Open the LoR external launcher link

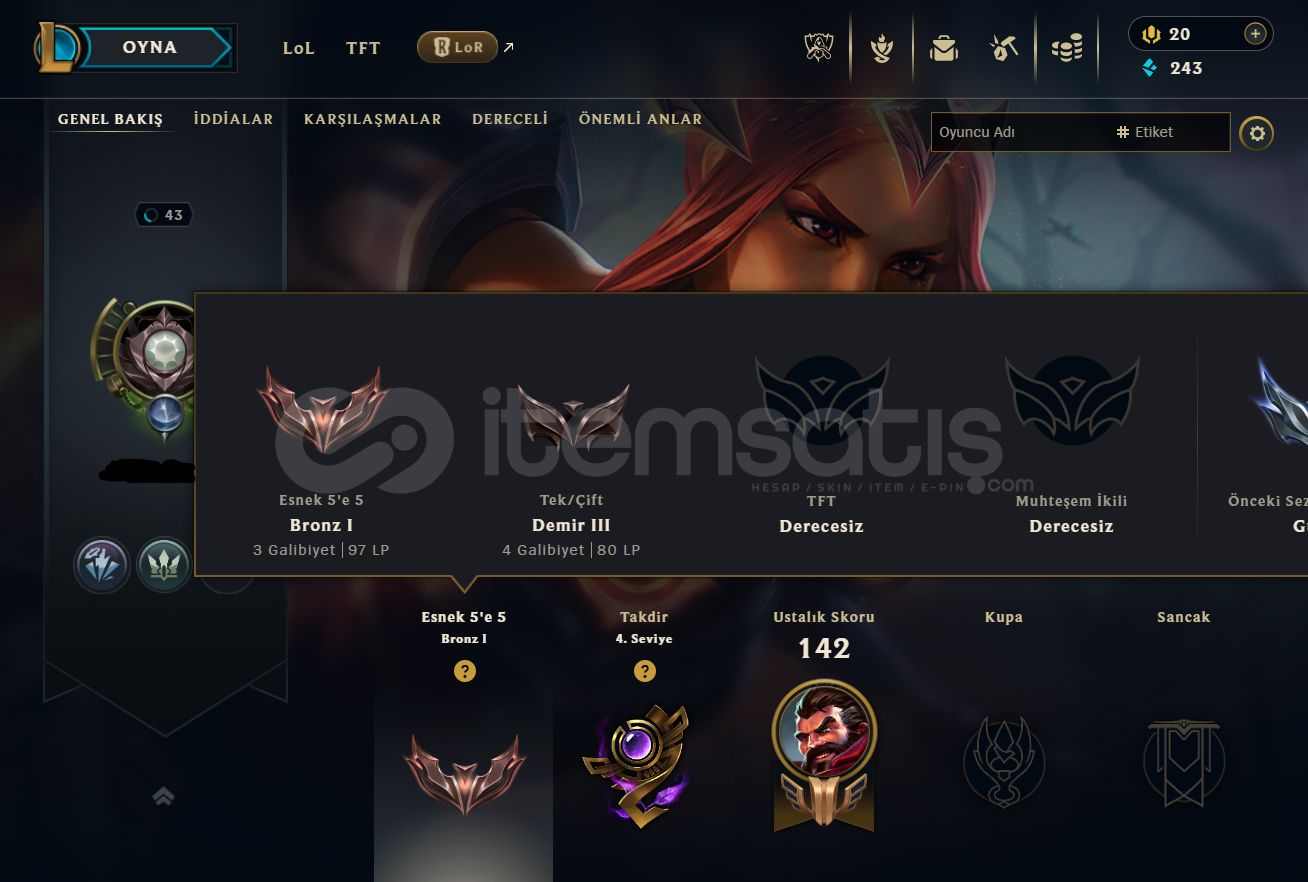click(x=466, y=47)
